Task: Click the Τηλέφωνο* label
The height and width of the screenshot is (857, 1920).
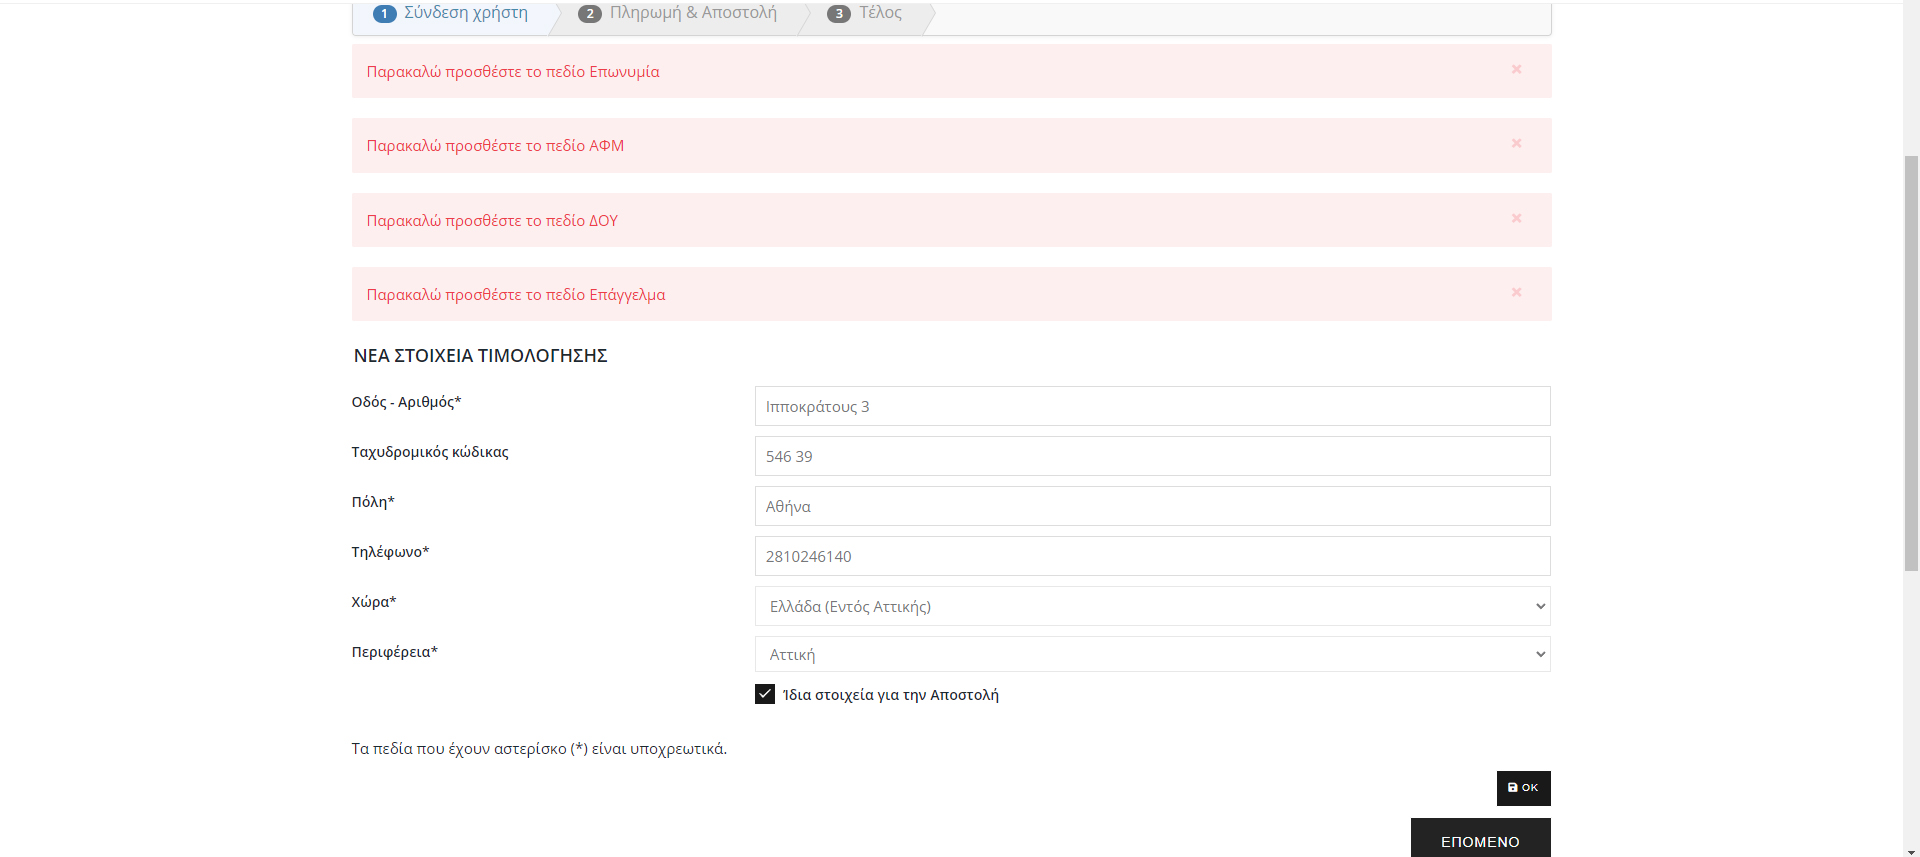Action: (x=390, y=552)
